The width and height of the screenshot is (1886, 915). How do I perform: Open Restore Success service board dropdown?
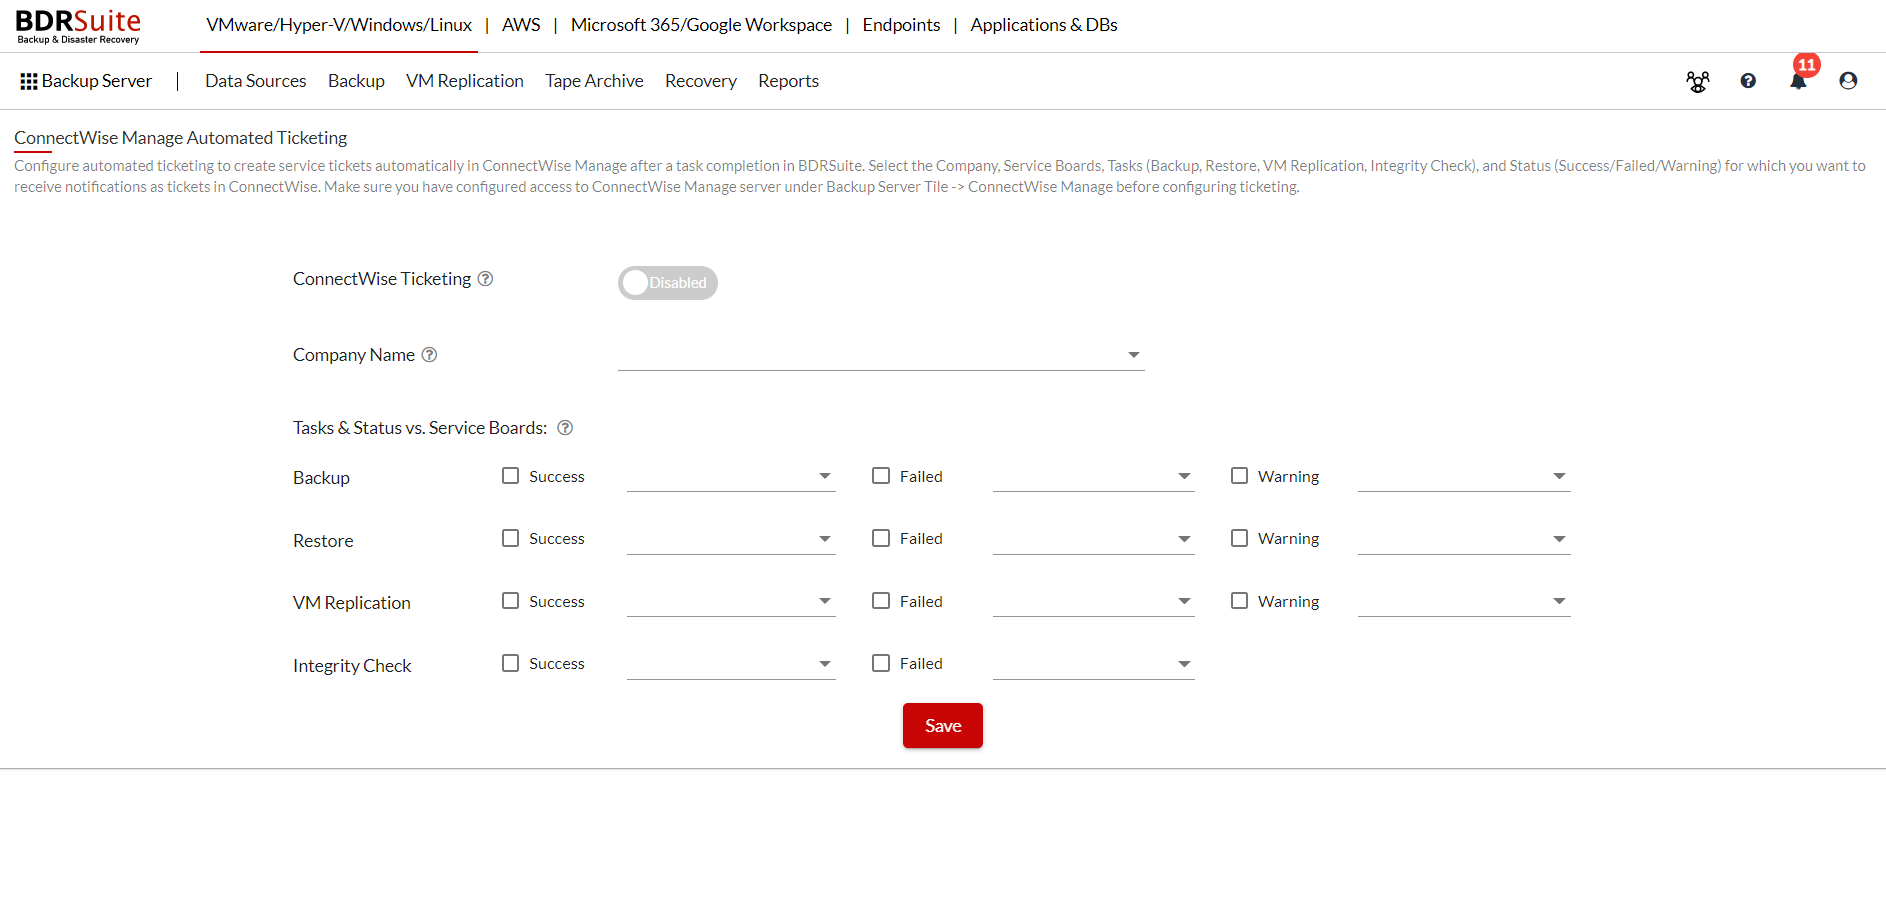[x=731, y=540]
